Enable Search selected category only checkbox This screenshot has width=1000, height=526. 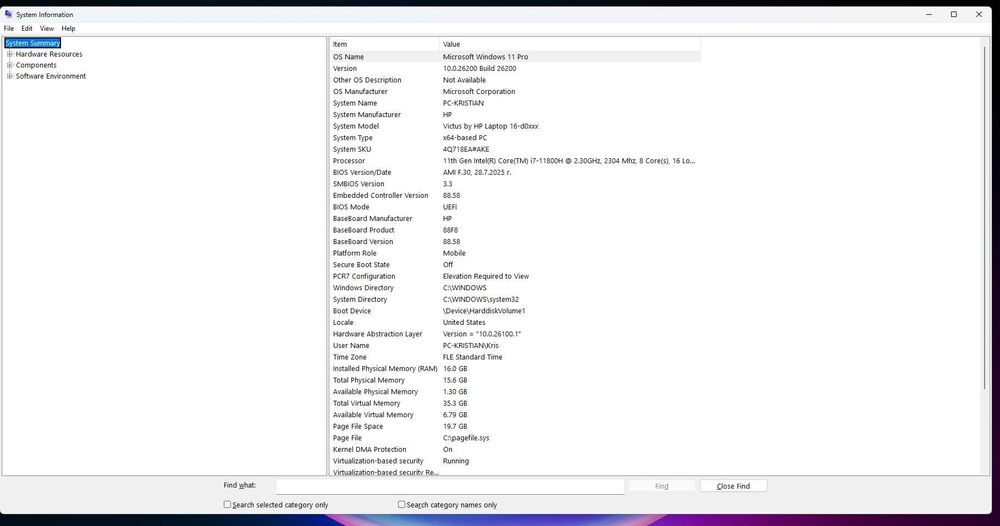click(x=227, y=504)
